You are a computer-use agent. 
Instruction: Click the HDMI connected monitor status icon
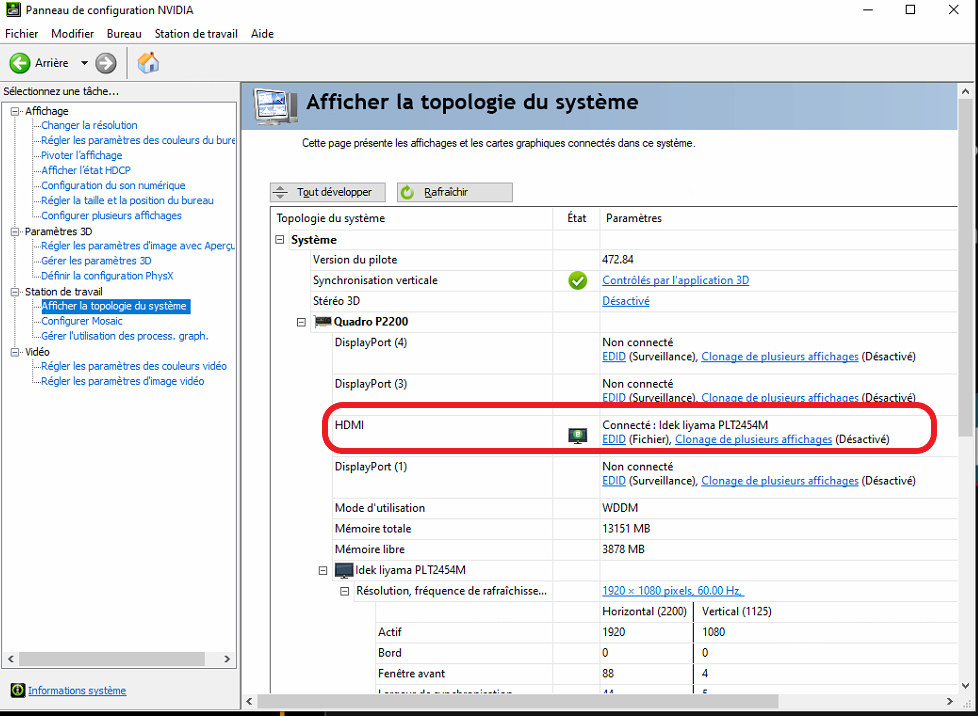(x=578, y=435)
